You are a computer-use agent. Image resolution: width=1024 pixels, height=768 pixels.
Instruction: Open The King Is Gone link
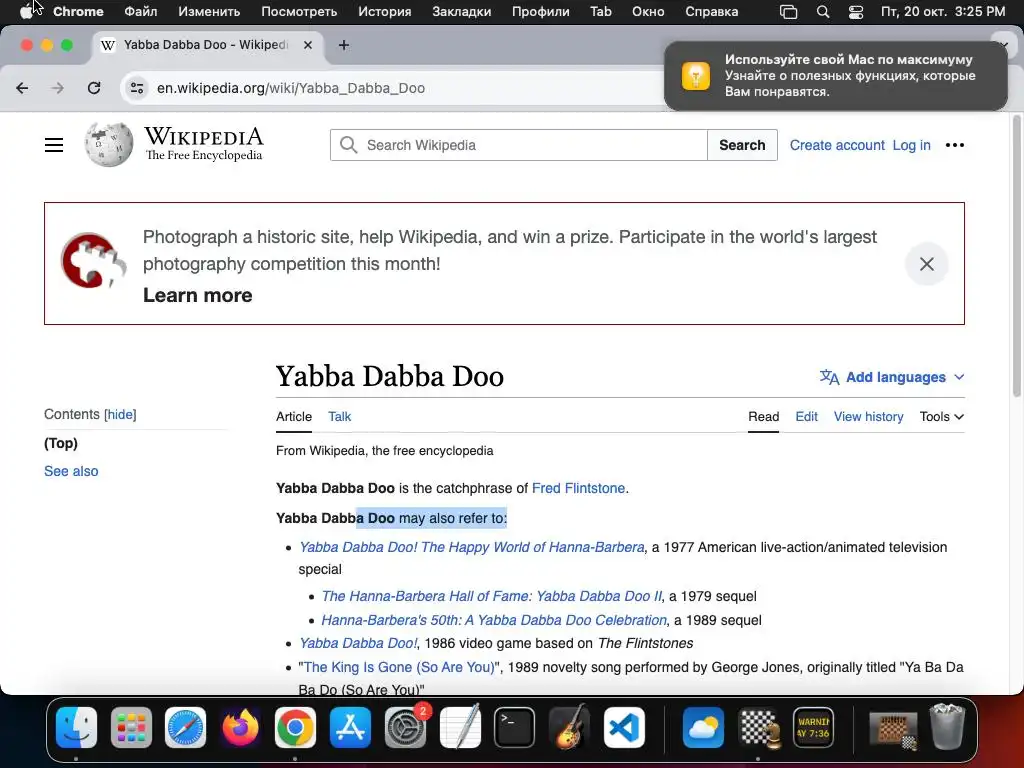(x=399, y=667)
